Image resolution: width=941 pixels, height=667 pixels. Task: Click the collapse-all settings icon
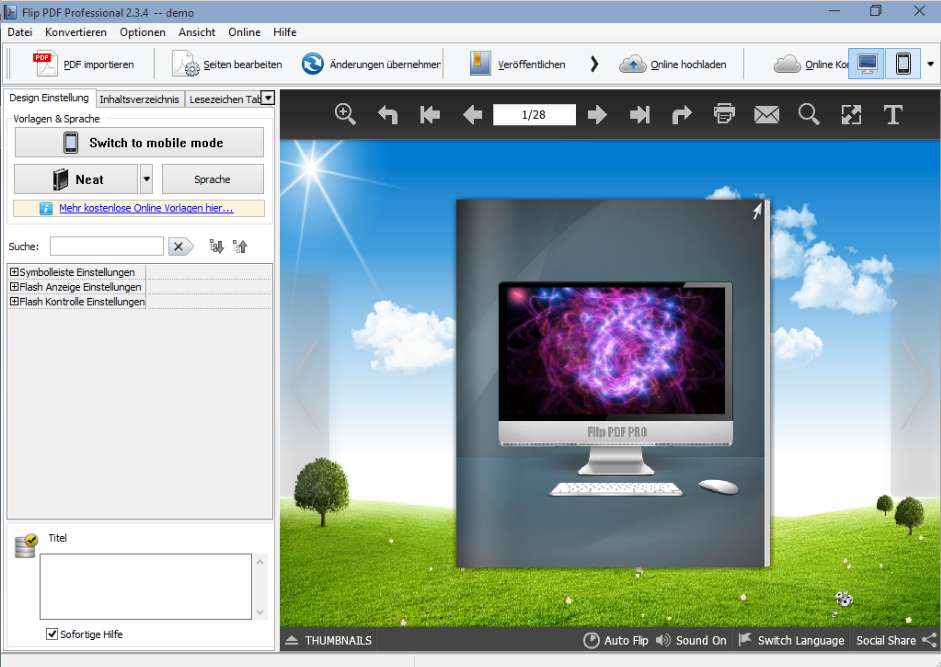tap(240, 246)
